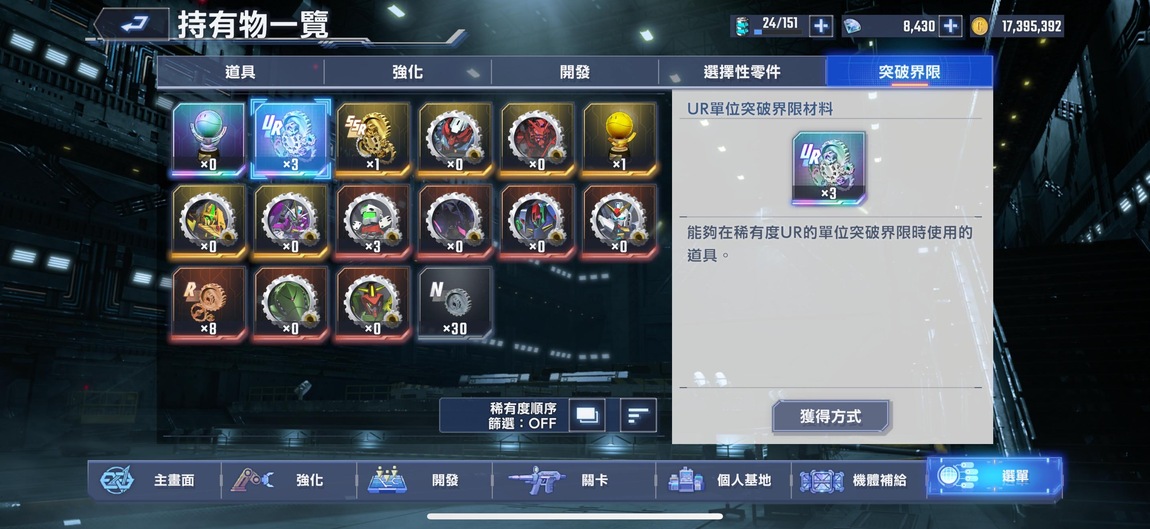This screenshot has height=529, width=1150.
Task: Open the sort order options icon
Action: pos(638,415)
